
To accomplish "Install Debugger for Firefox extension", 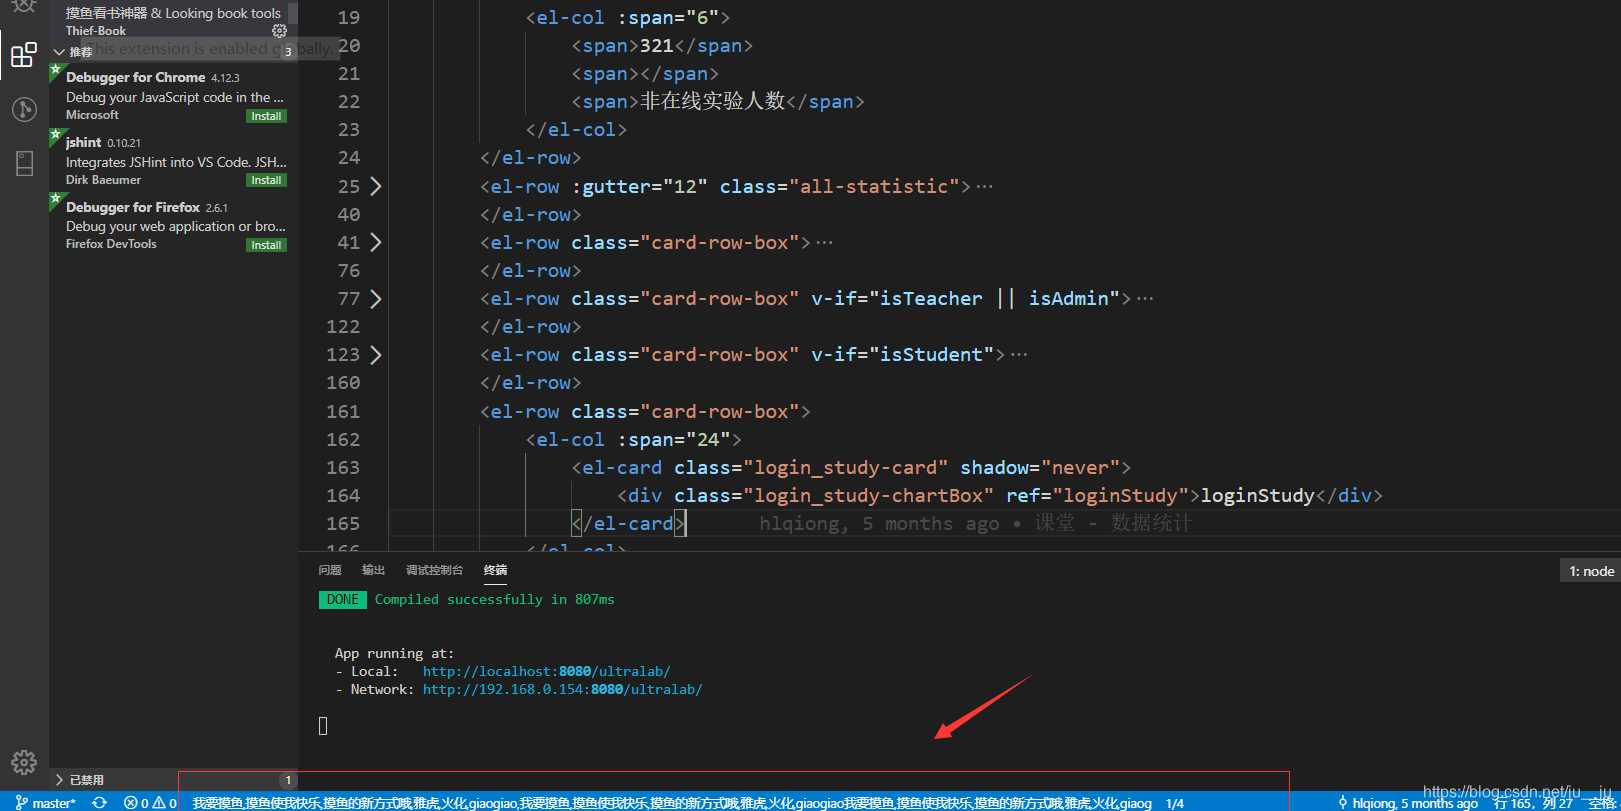I will [266, 245].
